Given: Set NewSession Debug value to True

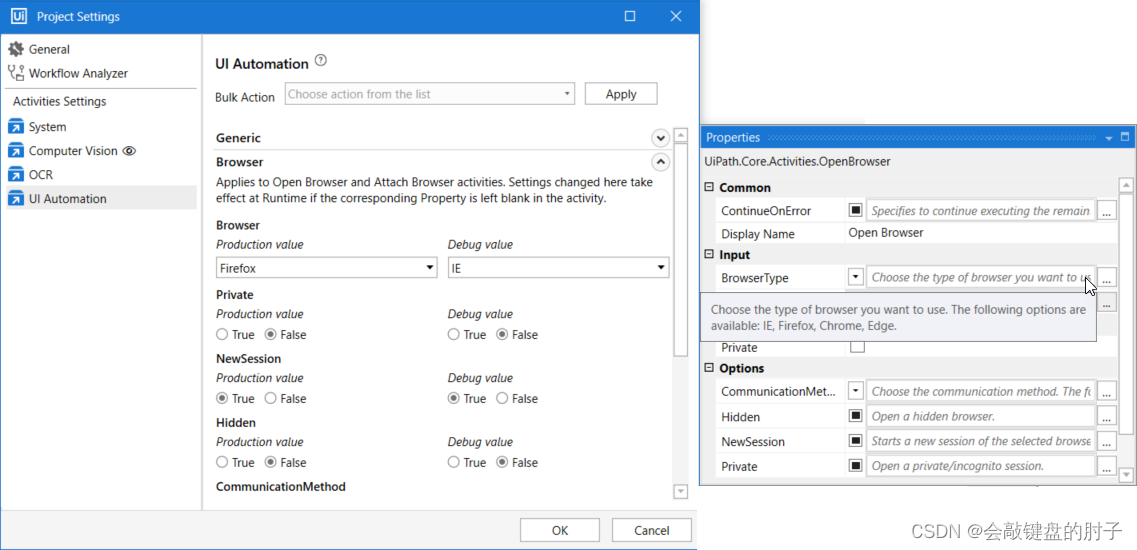Looking at the screenshot, I should [x=453, y=398].
